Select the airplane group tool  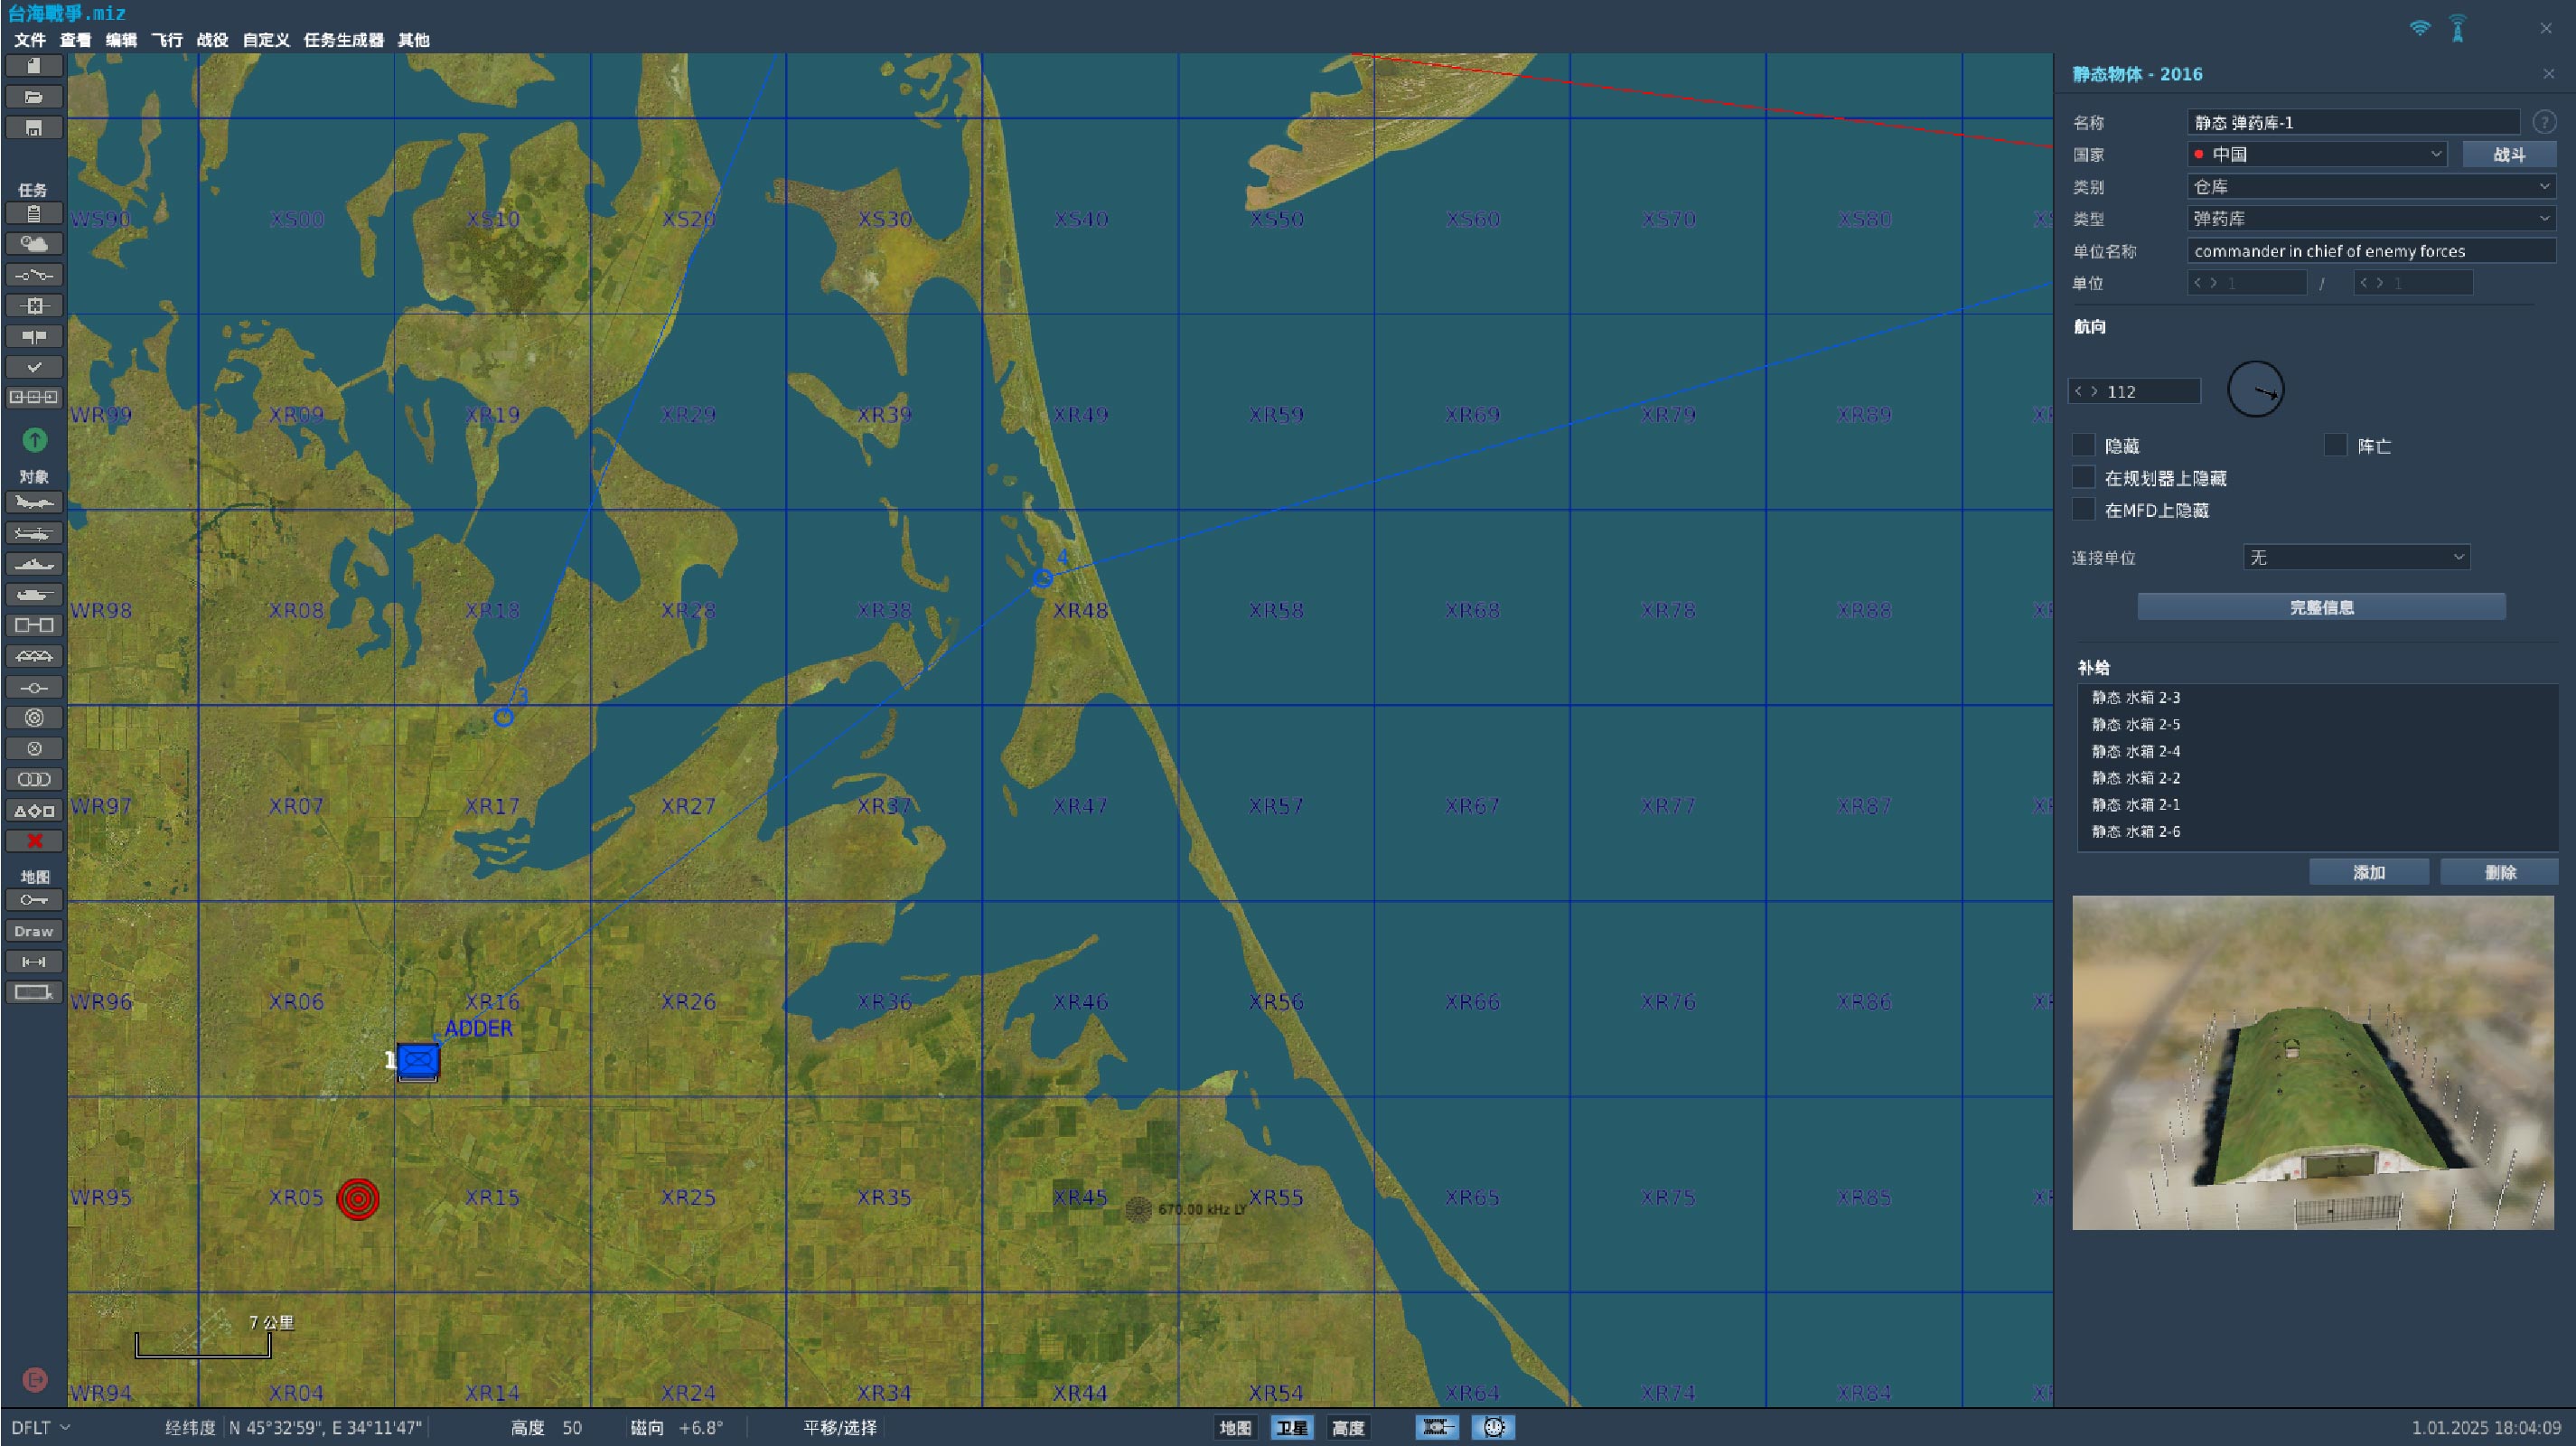point(33,502)
